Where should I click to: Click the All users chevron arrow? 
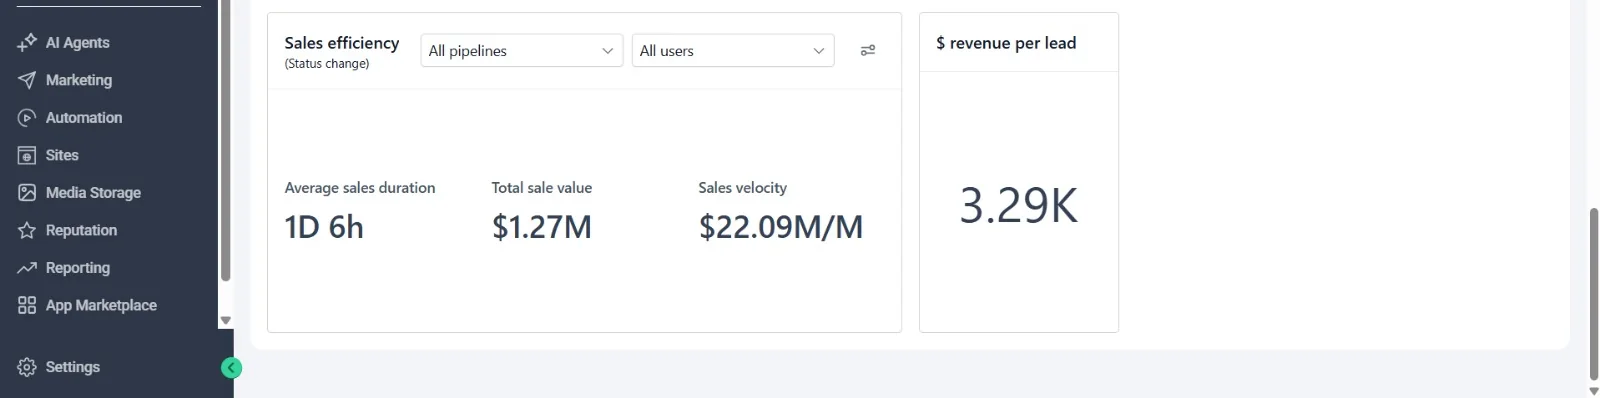tap(818, 51)
